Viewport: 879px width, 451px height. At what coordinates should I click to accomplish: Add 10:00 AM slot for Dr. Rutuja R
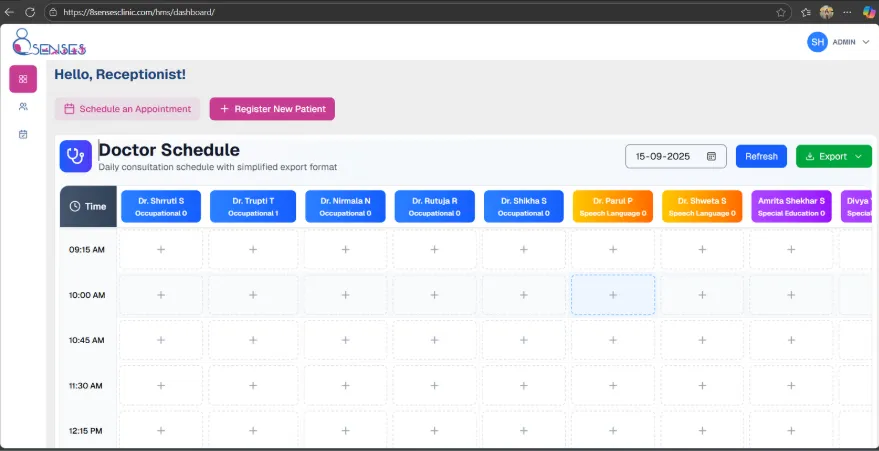pyautogui.click(x=434, y=295)
